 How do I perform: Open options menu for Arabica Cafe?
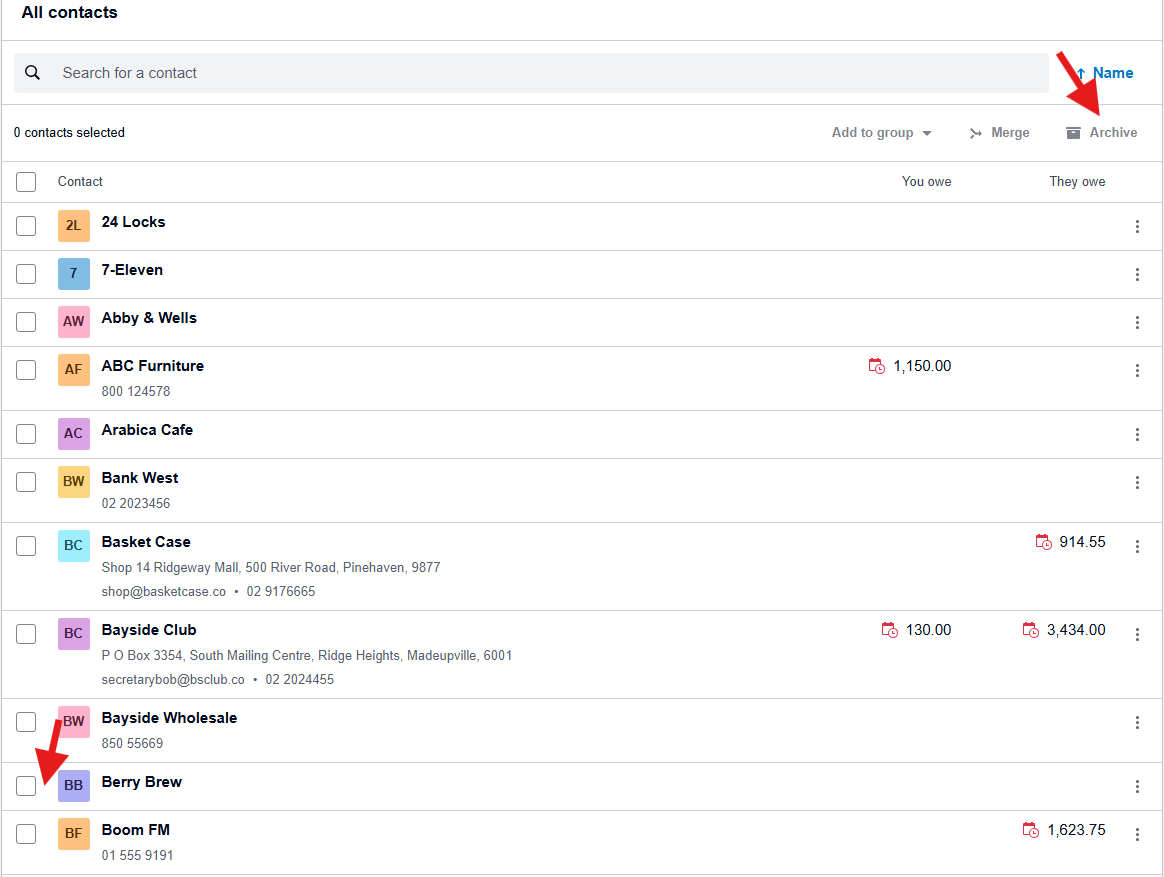click(1137, 434)
